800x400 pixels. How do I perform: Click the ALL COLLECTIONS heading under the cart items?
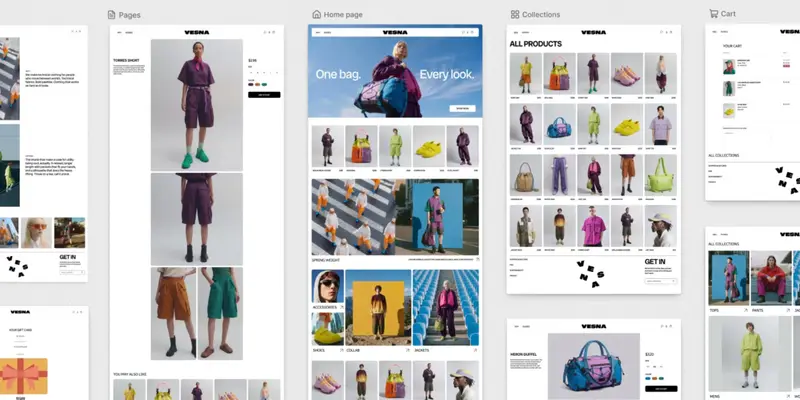tap(723, 156)
